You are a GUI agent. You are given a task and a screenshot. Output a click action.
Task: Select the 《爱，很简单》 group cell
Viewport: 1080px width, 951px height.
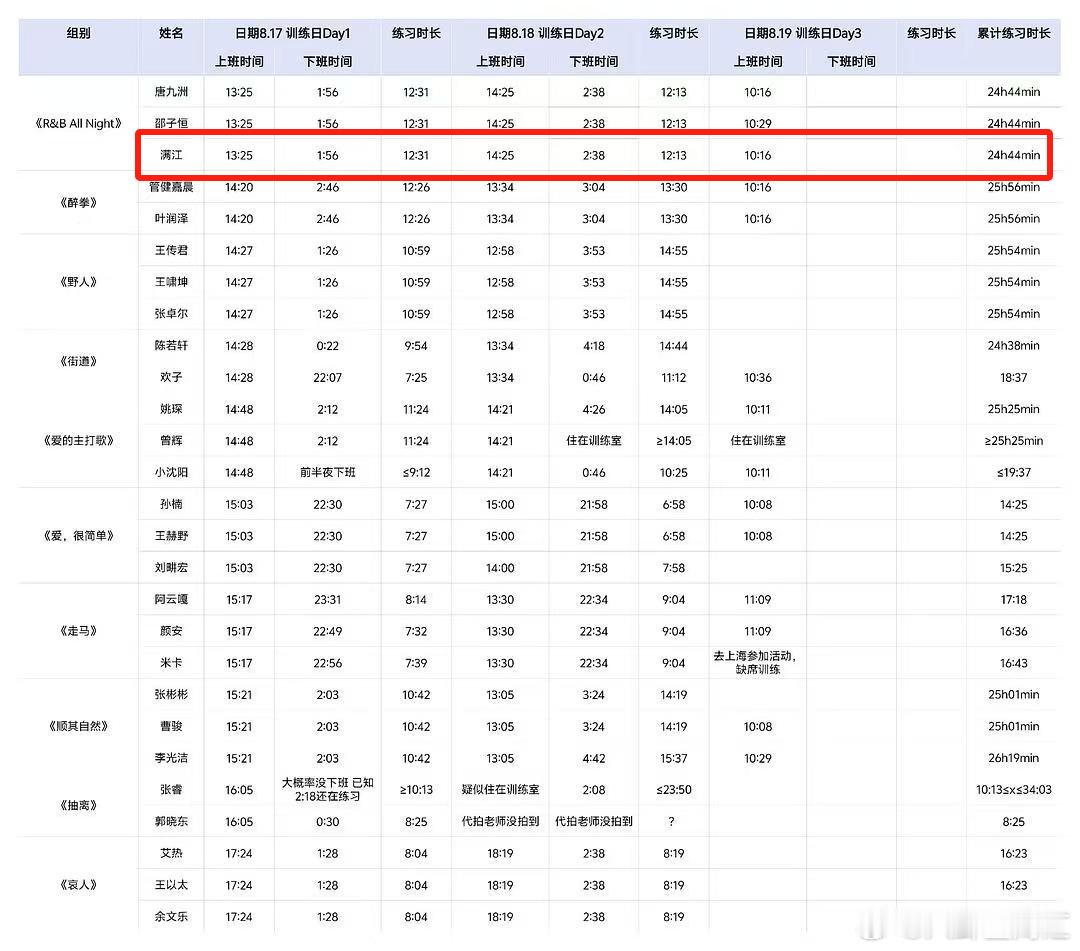tap(79, 536)
